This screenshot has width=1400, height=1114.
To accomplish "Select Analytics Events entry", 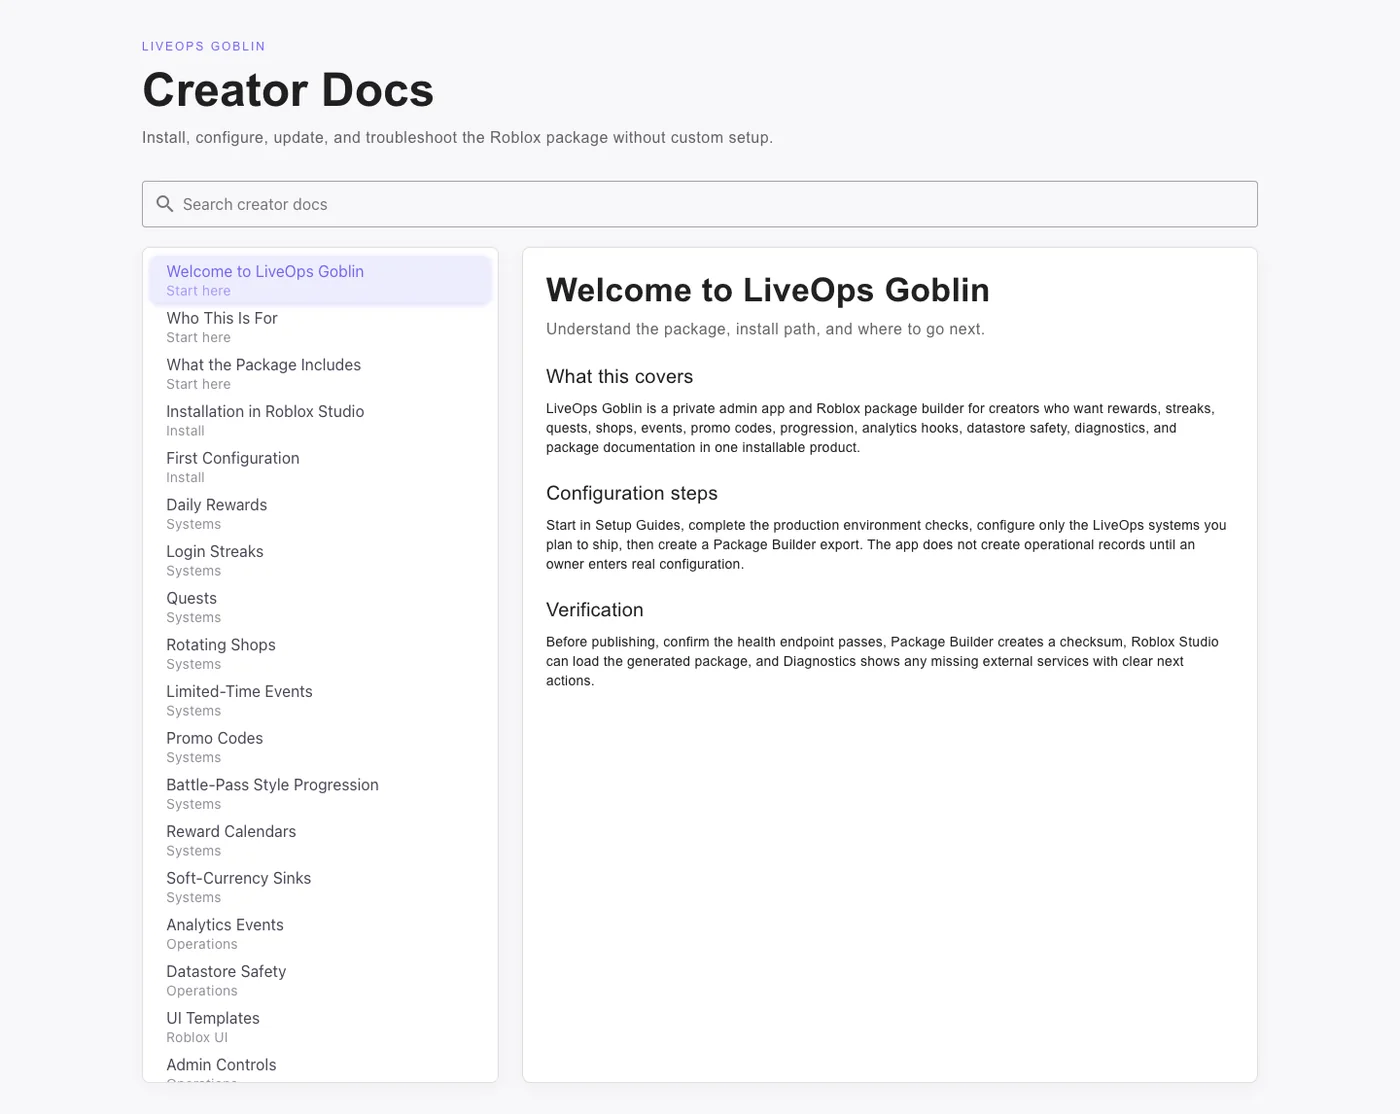I will point(320,934).
